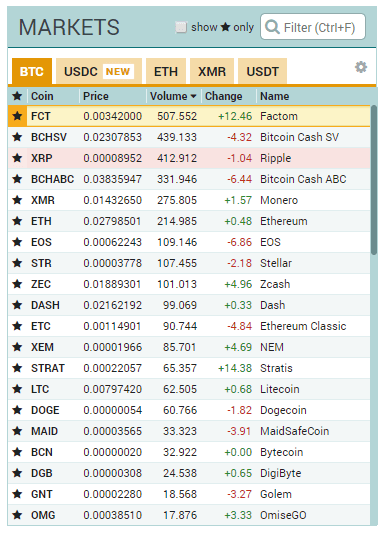Image resolution: width=386 pixels, height=534 pixels.
Task: Click the magnifier icon in filter box
Action: point(272,27)
